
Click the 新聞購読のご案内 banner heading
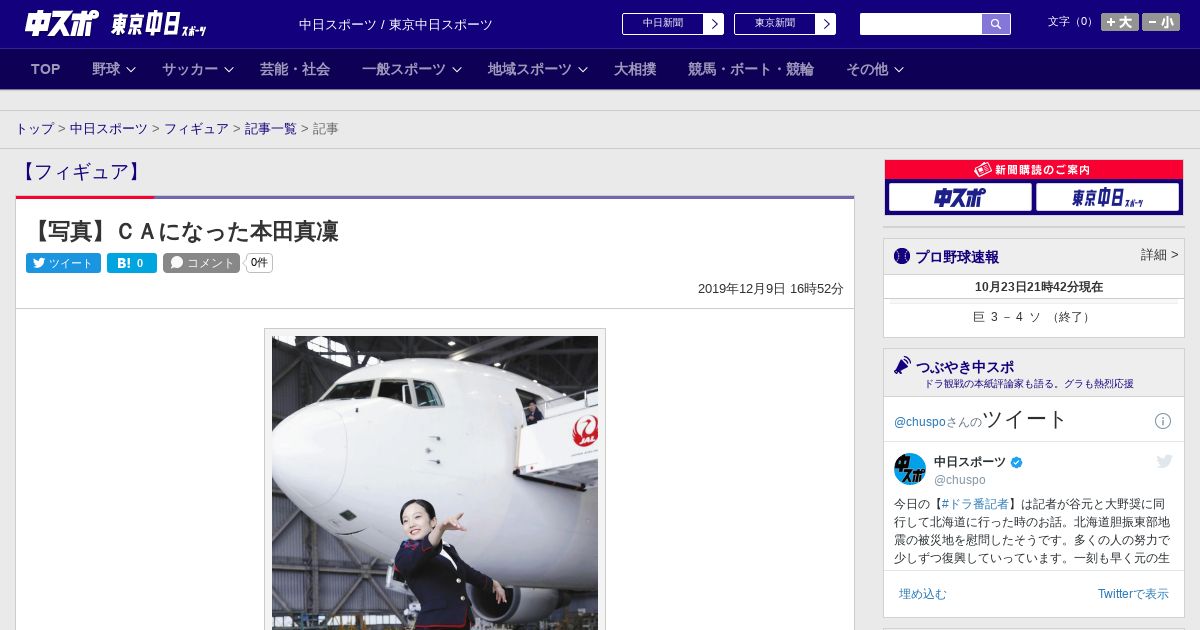(x=1034, y=170)
